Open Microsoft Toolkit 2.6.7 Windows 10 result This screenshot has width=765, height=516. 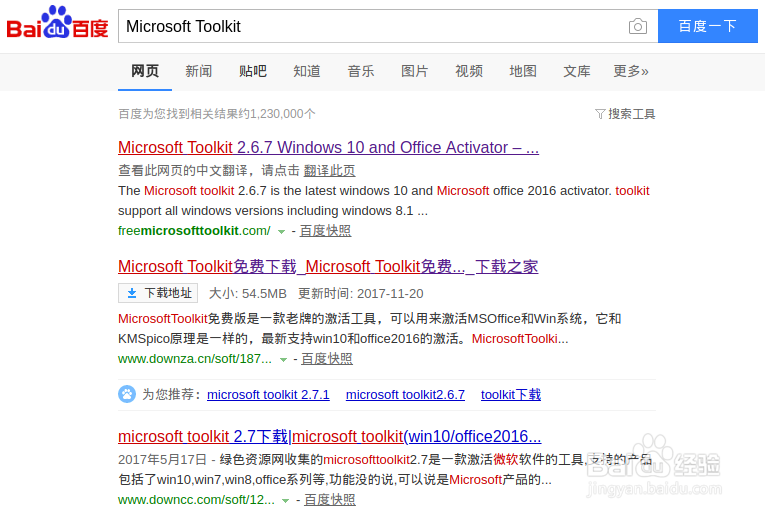tap(328, 147)
